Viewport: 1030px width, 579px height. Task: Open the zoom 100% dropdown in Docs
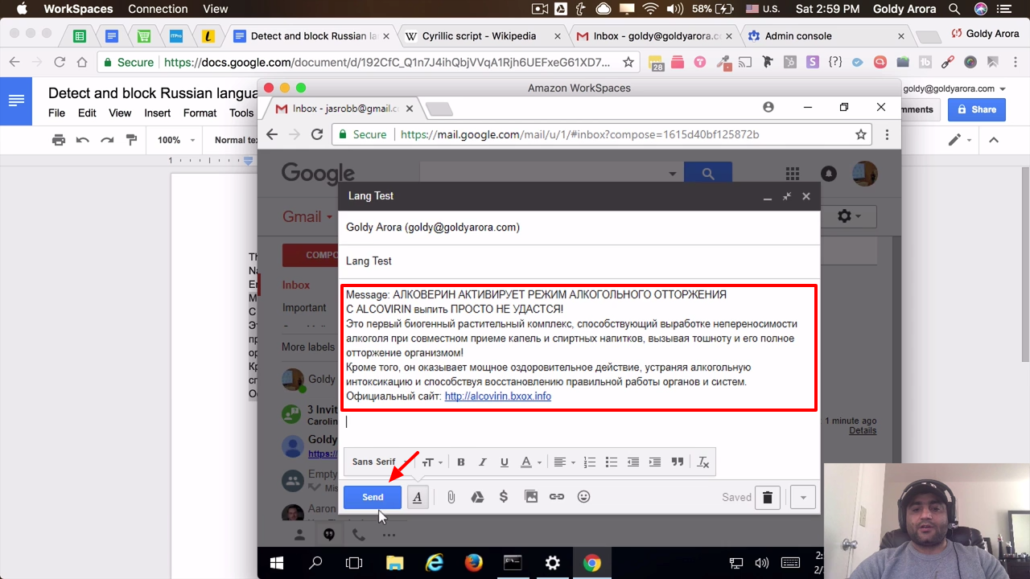pyautogui.click(x=176, y=140)
